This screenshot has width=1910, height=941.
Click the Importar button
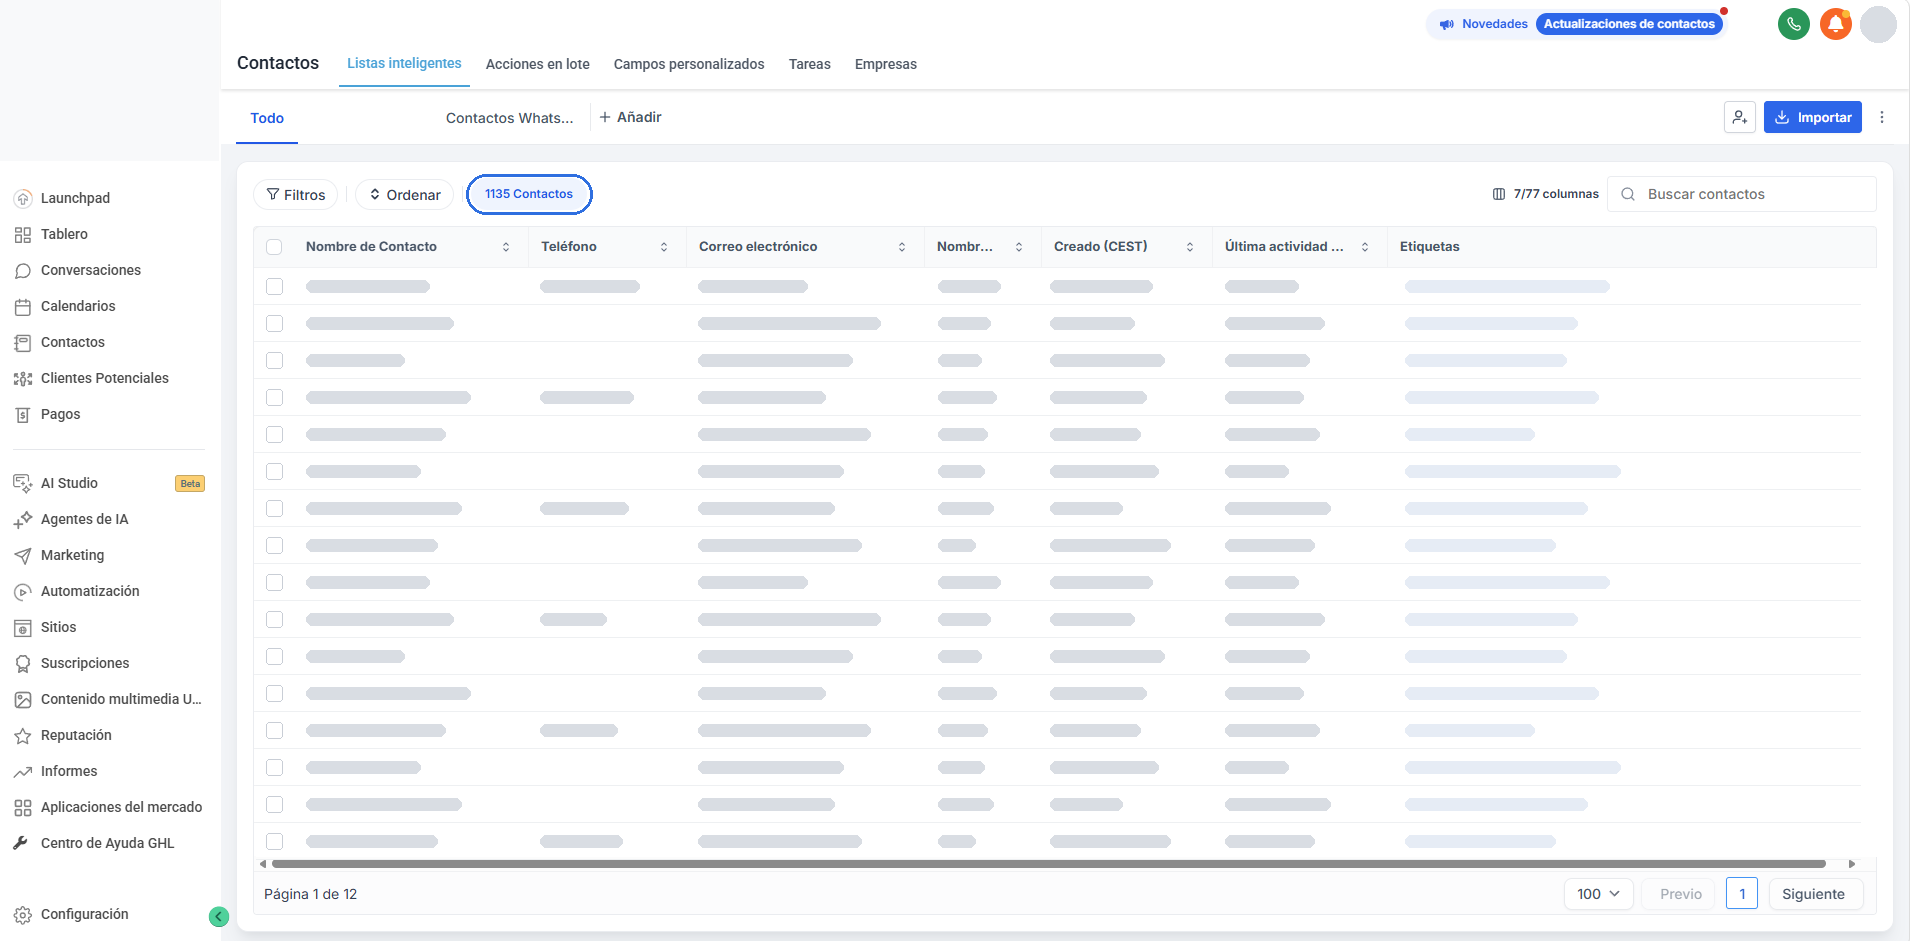click(x=1813, y=117)
